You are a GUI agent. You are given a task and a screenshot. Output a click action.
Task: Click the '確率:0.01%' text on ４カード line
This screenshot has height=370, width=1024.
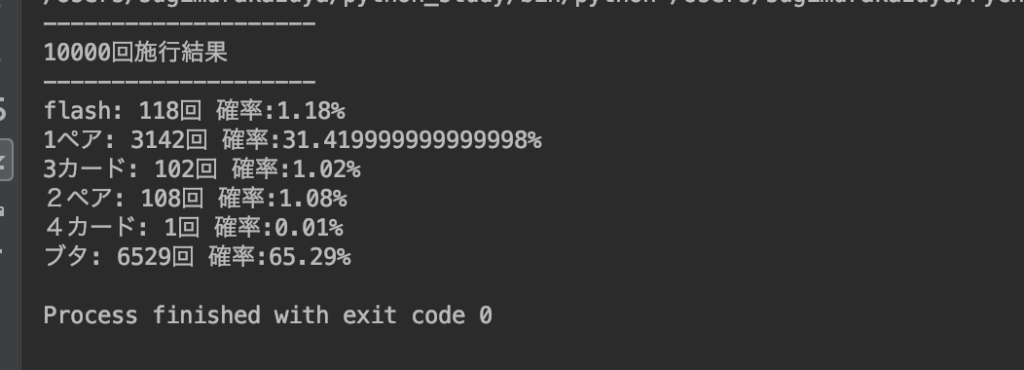[278, 228]
